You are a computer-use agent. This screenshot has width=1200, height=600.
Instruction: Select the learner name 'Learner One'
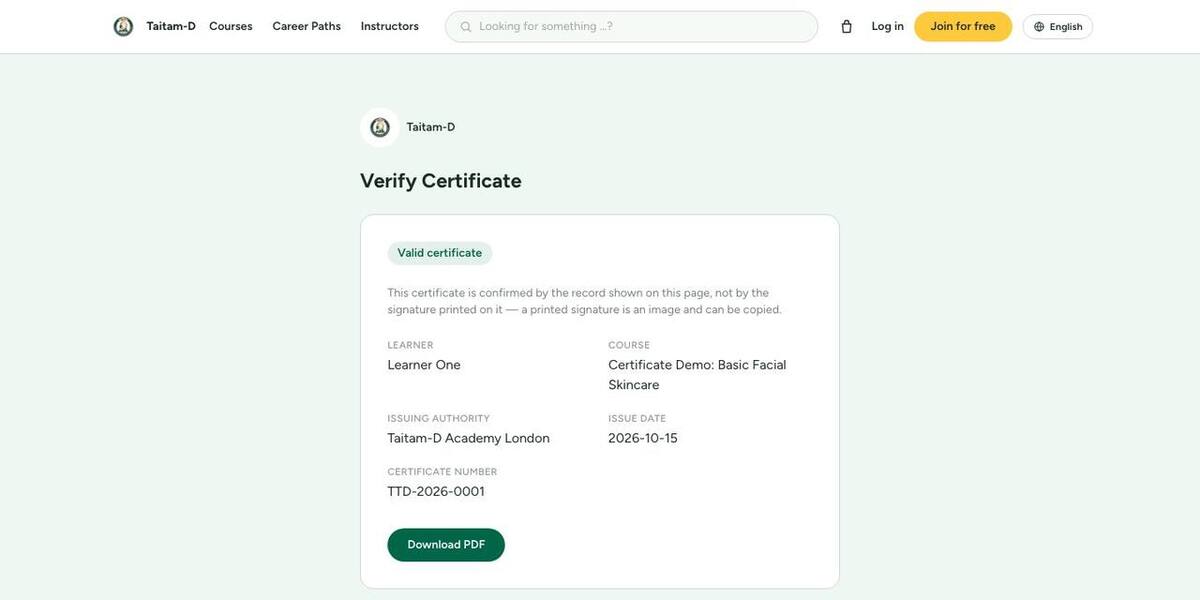tap(424, 365)
